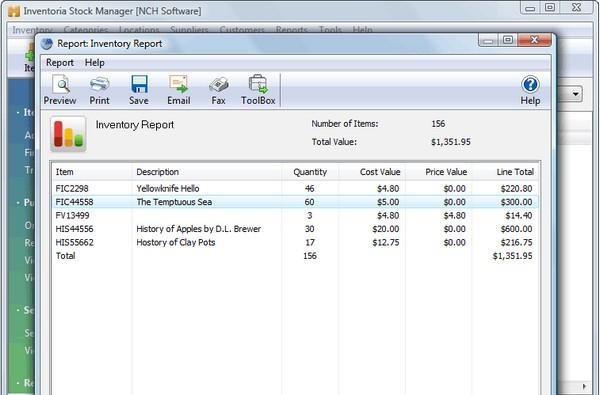Sort by the Line Total column header

505,172
